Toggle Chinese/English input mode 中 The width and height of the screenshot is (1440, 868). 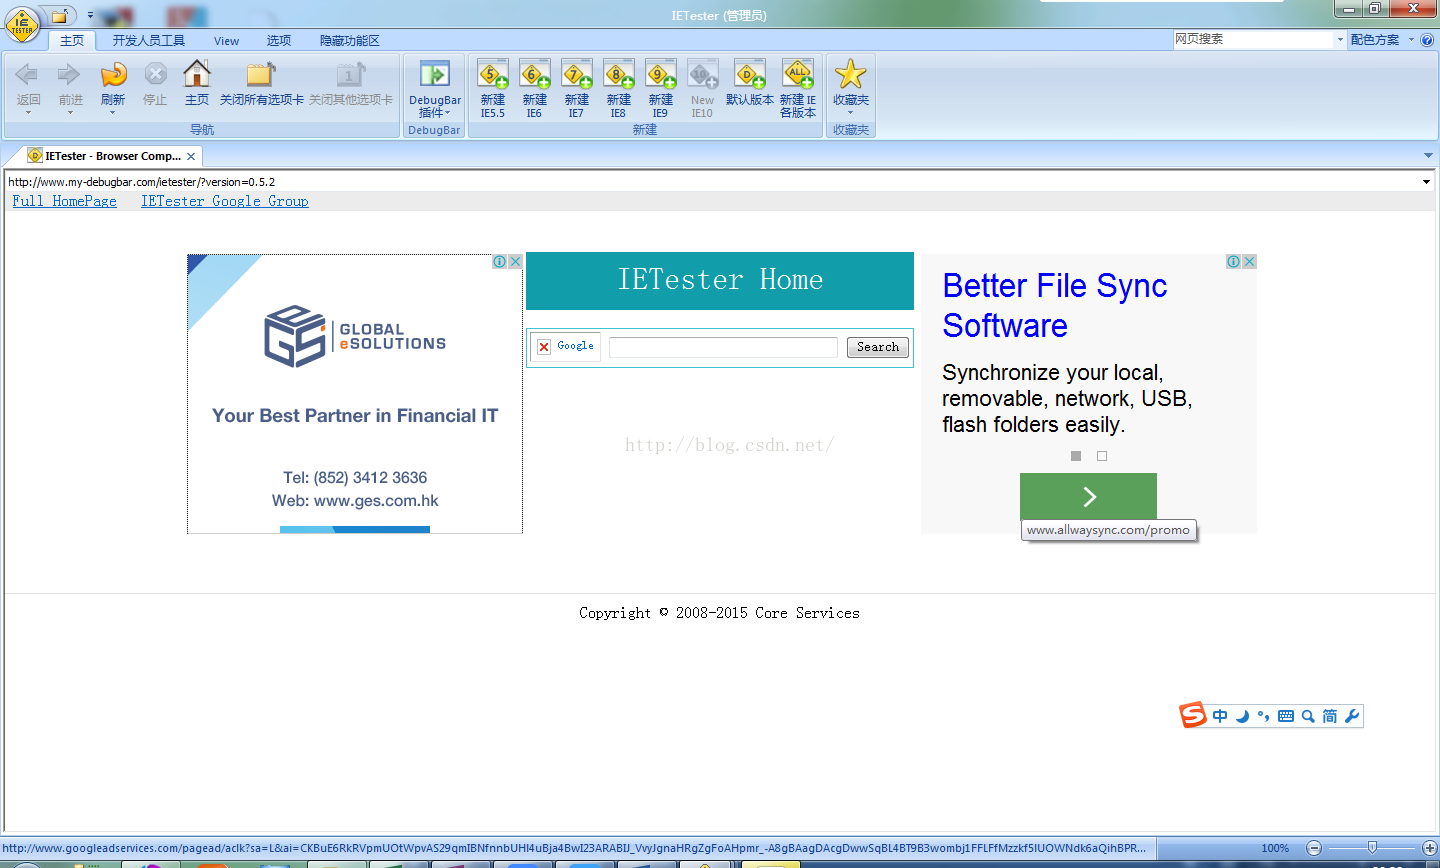point(1220,716)
